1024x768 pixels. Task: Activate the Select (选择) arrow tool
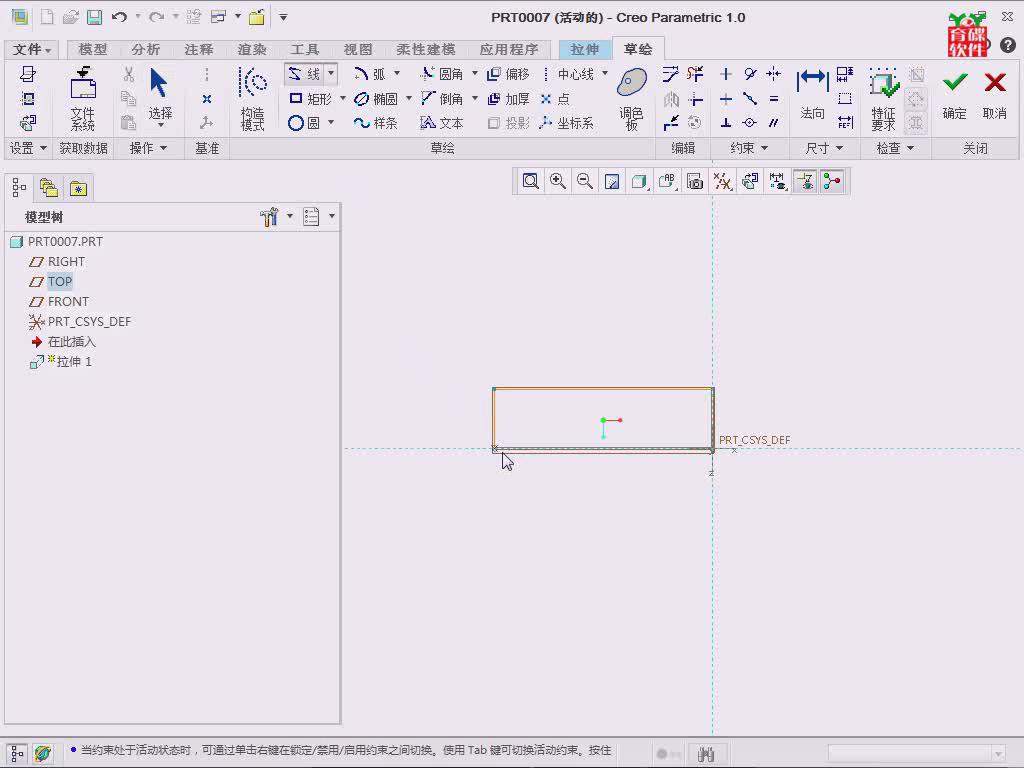coord(160,96)
